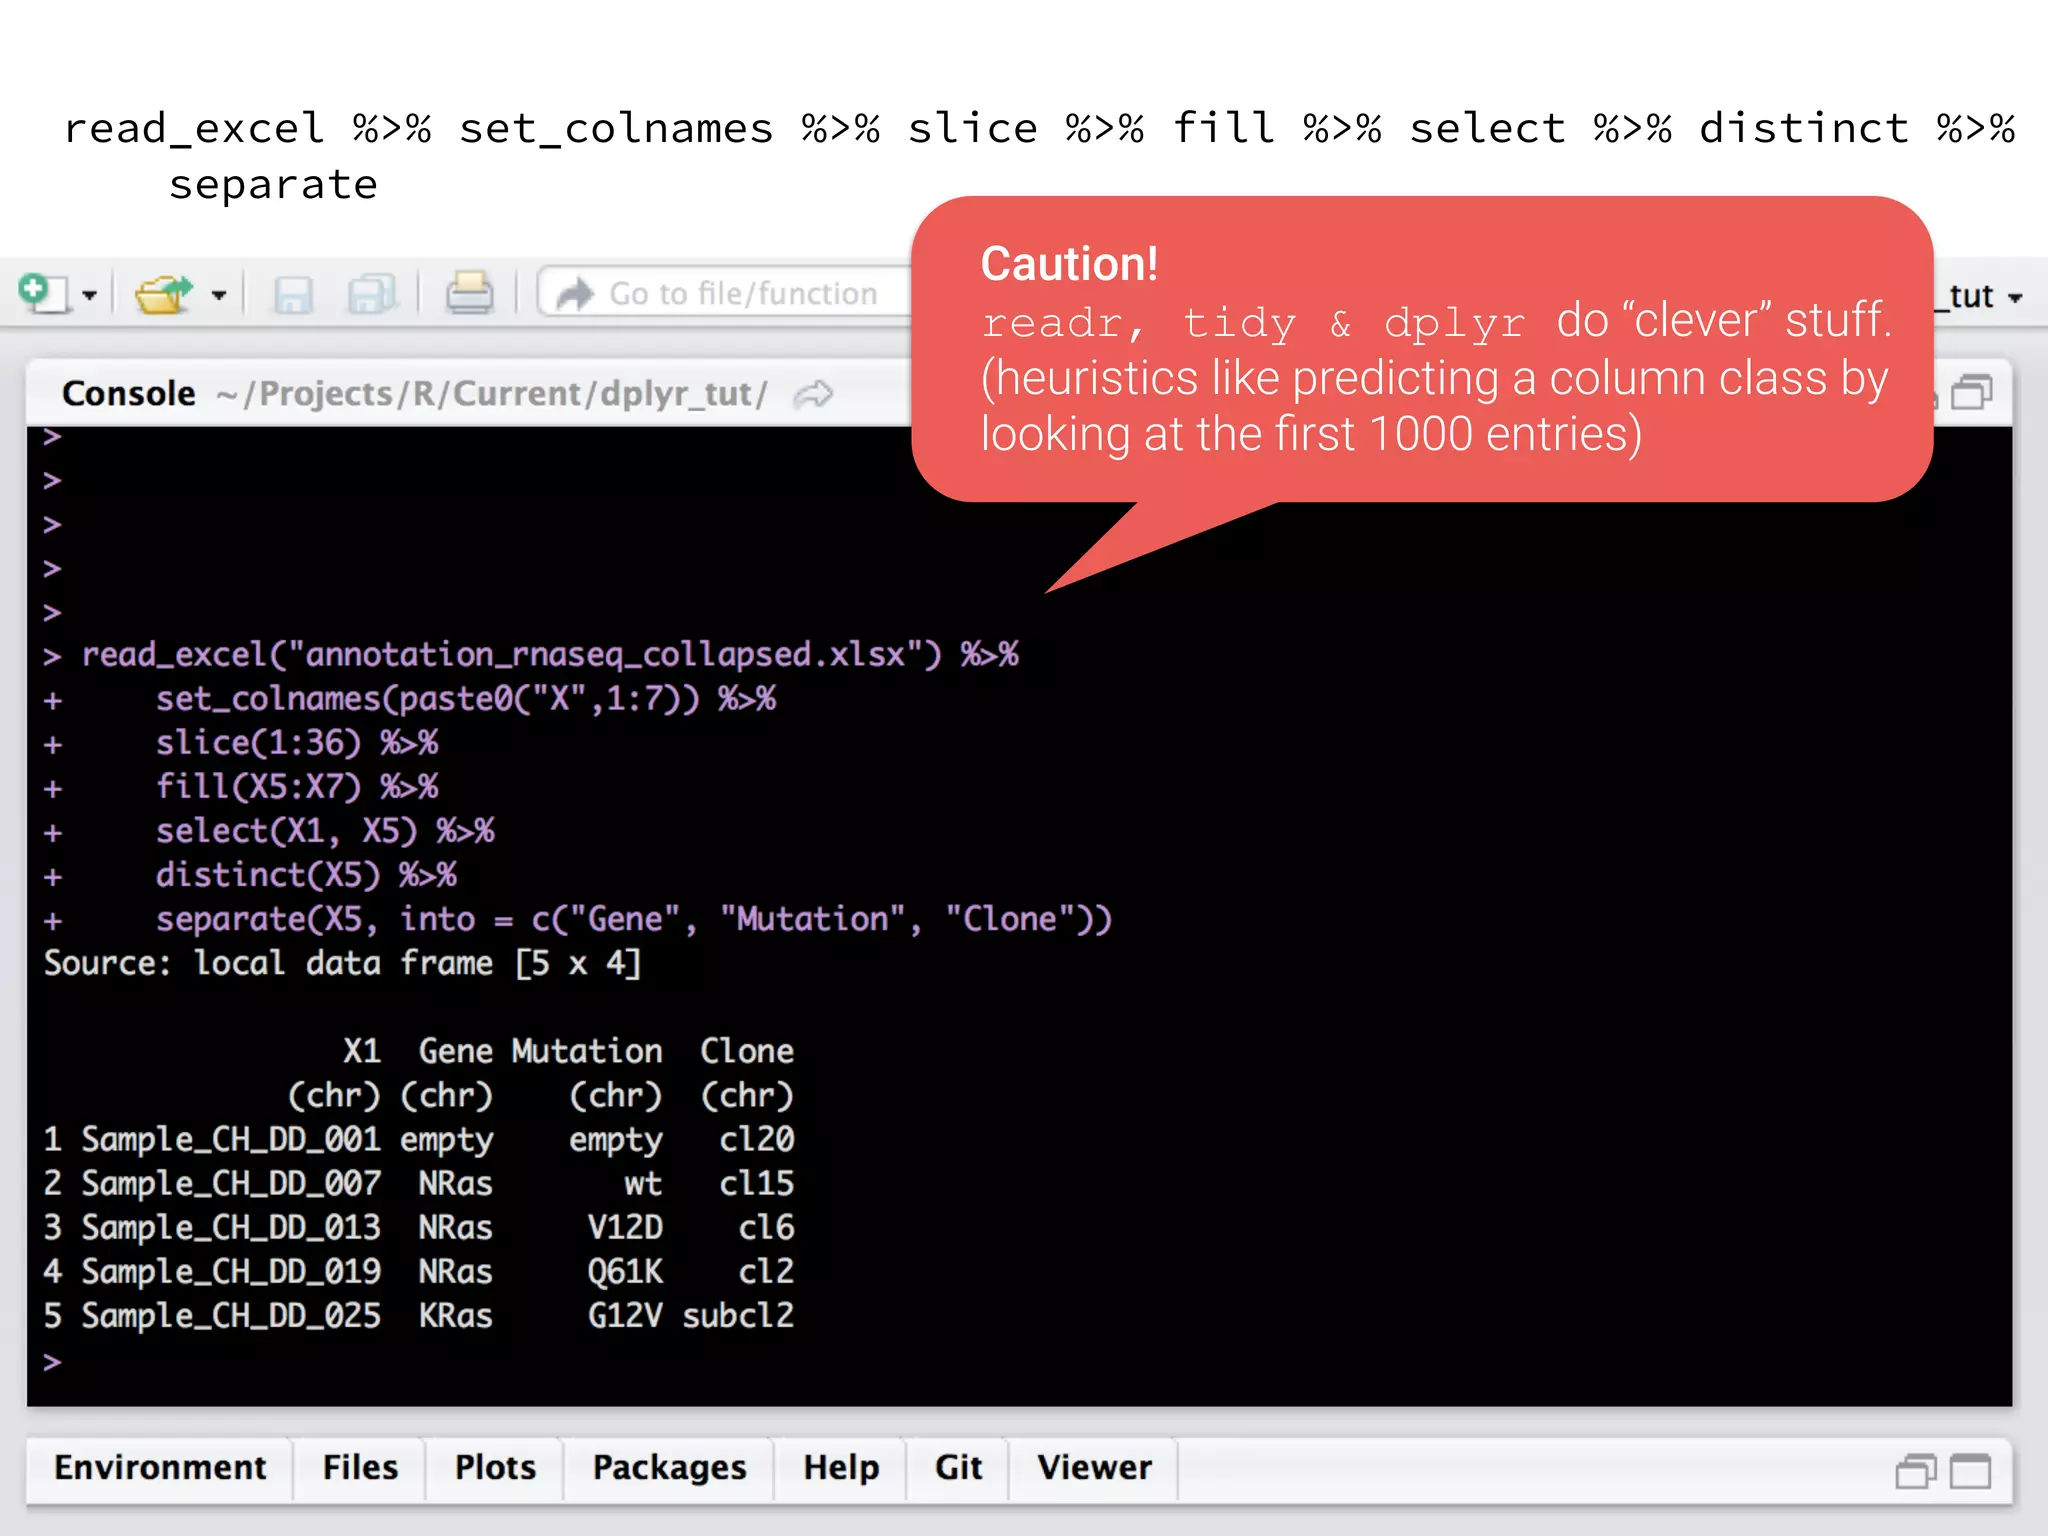Click the view working directory arrow icon
Image resolution: width=2048 pixels, height=1536 pixels.
pos(813,395)
